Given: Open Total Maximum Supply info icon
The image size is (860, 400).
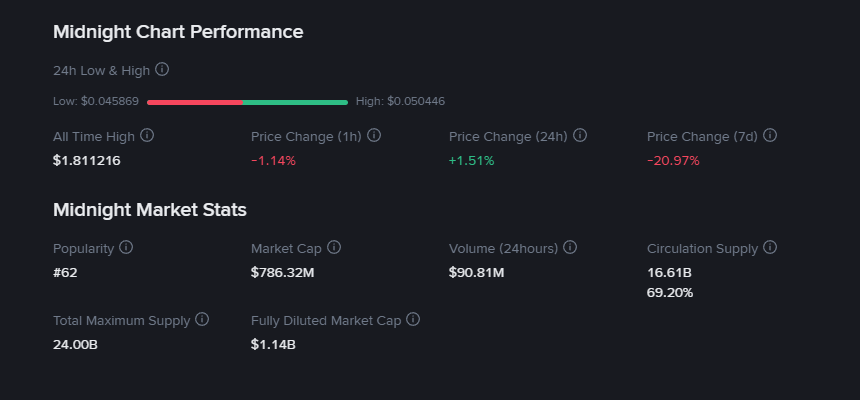Looking at the screenshot, I should click(202, 320).
